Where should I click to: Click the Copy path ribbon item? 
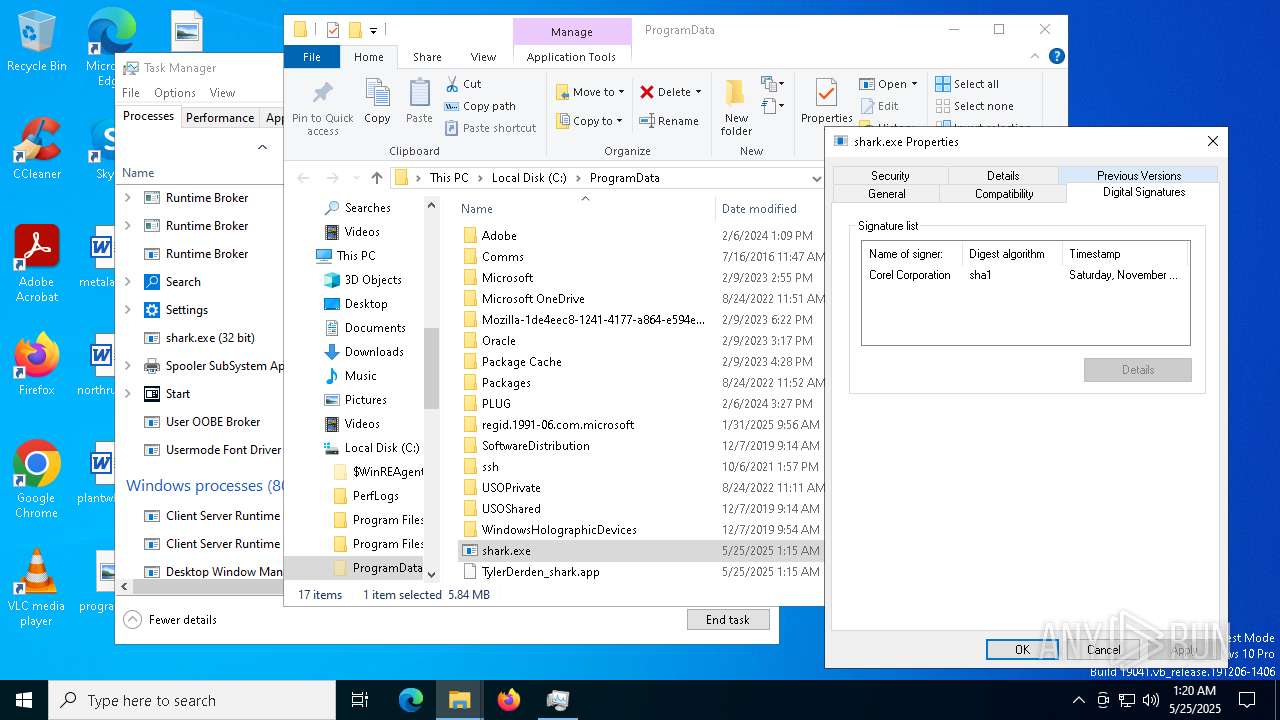coord(480,106)
